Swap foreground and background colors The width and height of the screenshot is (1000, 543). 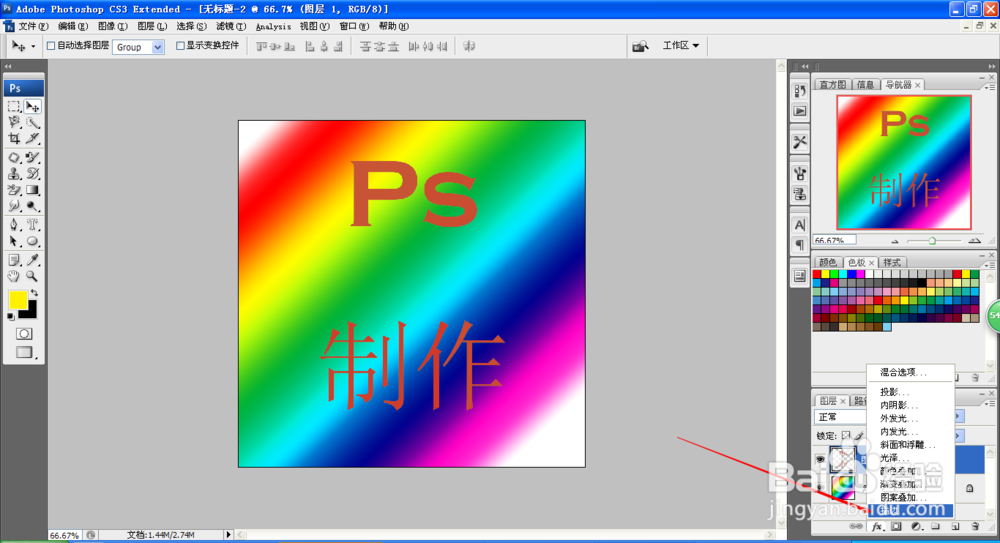[x=34, y=293]
